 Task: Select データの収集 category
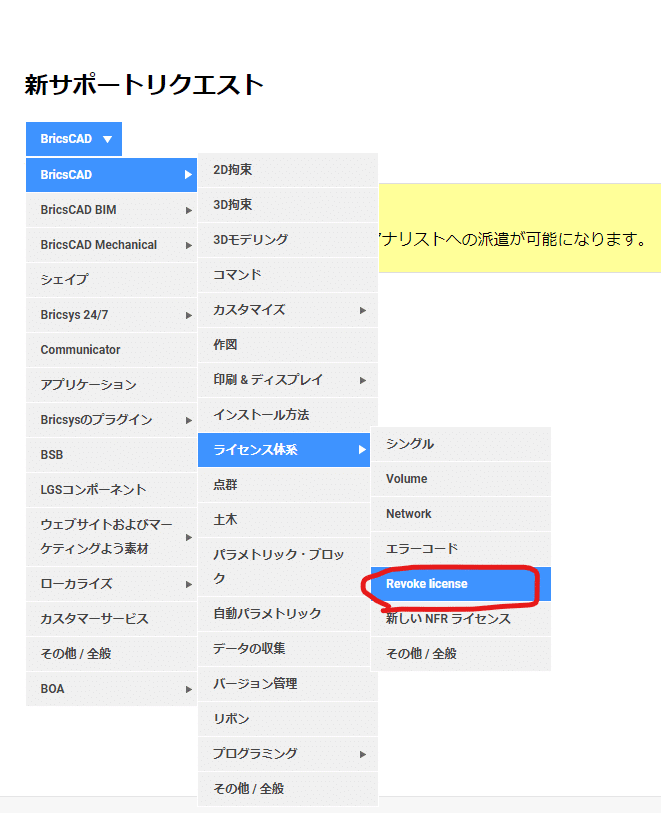(x=284, y=649)
